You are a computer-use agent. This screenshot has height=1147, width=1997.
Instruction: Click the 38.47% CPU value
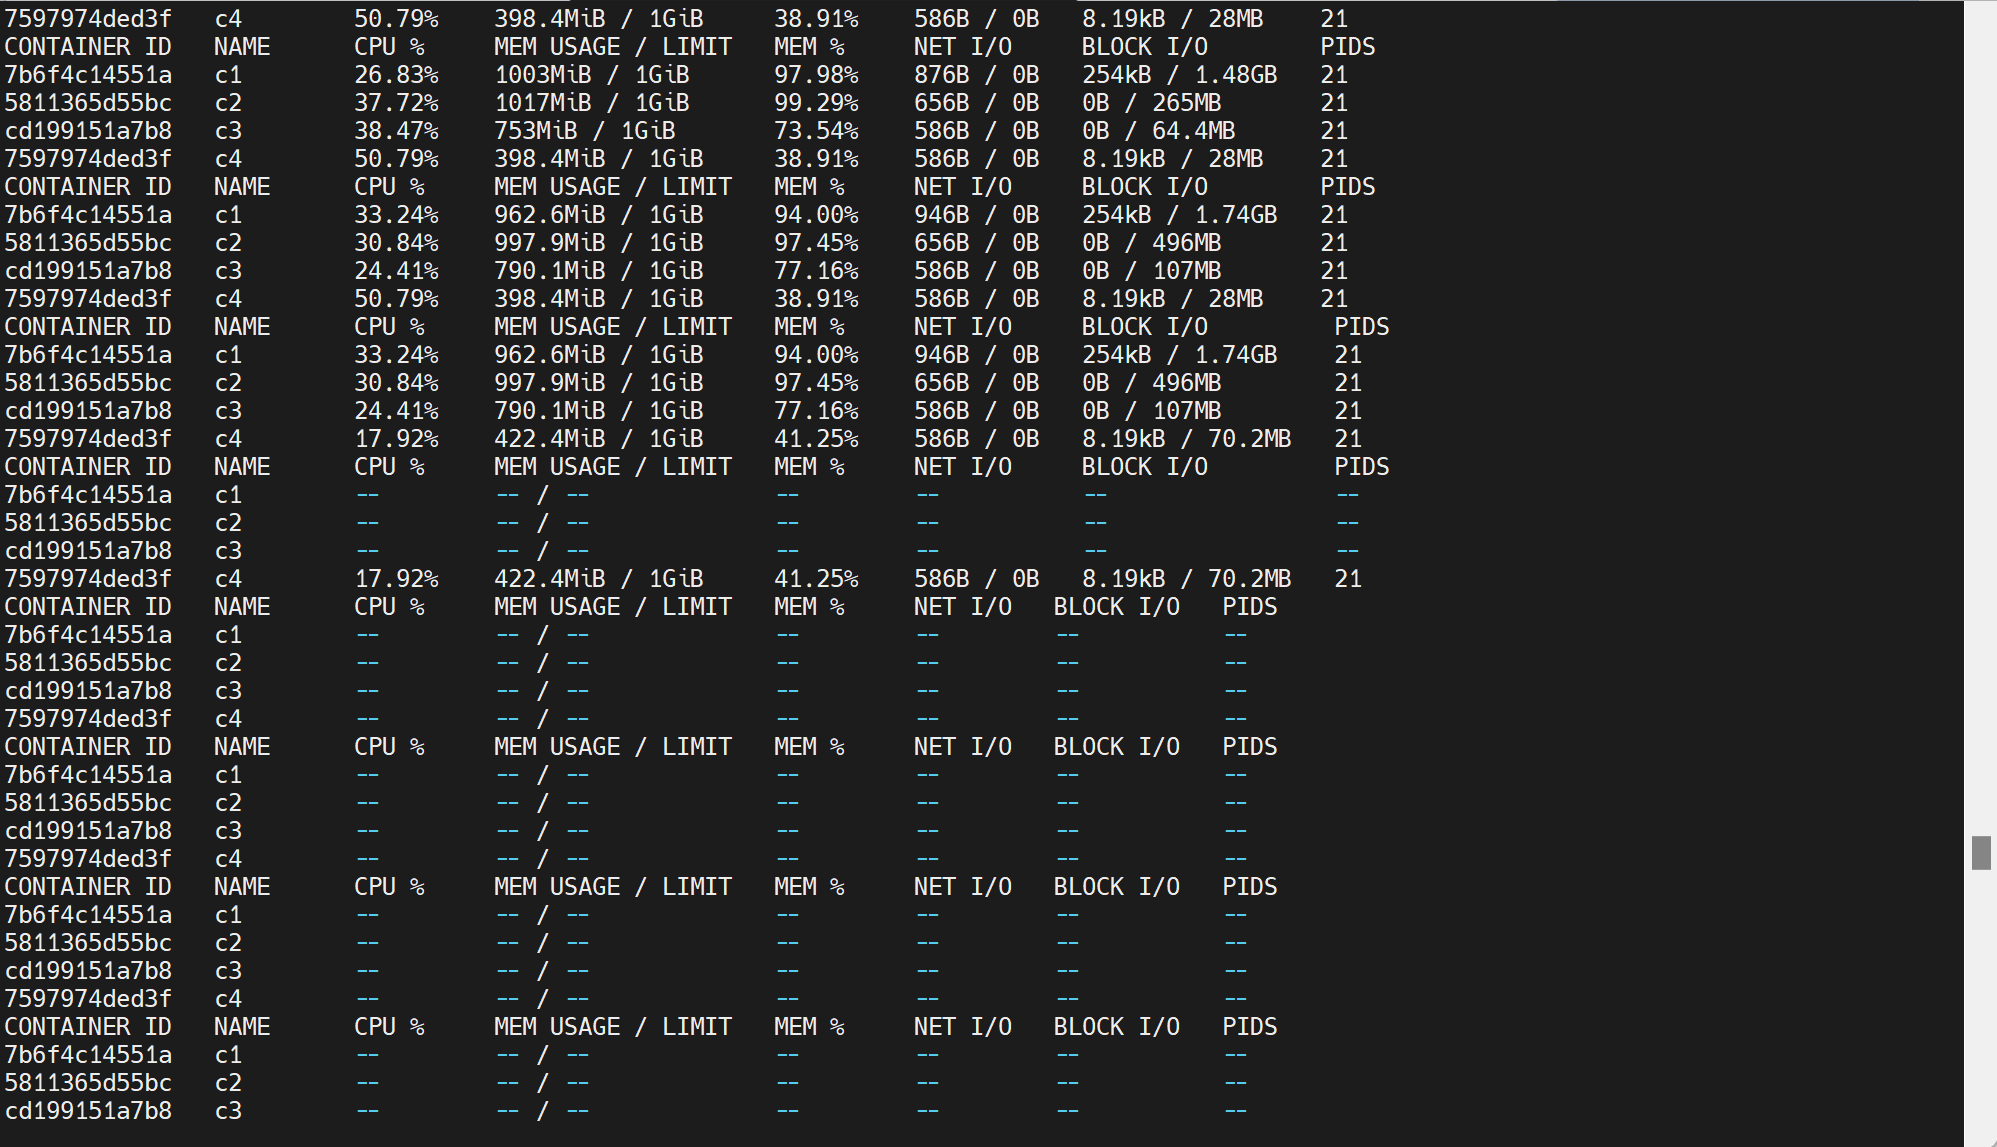click(396, 131)
